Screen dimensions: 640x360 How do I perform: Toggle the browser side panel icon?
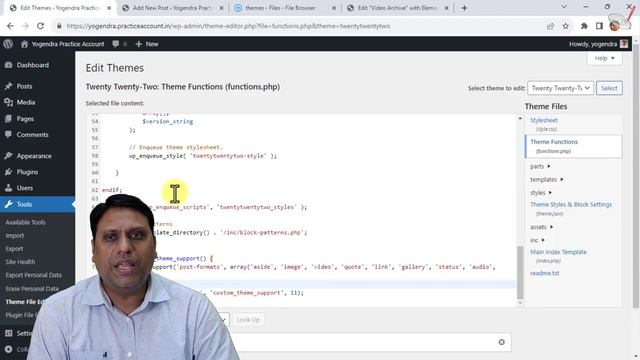pyautogui.click(x=599, y=26)
